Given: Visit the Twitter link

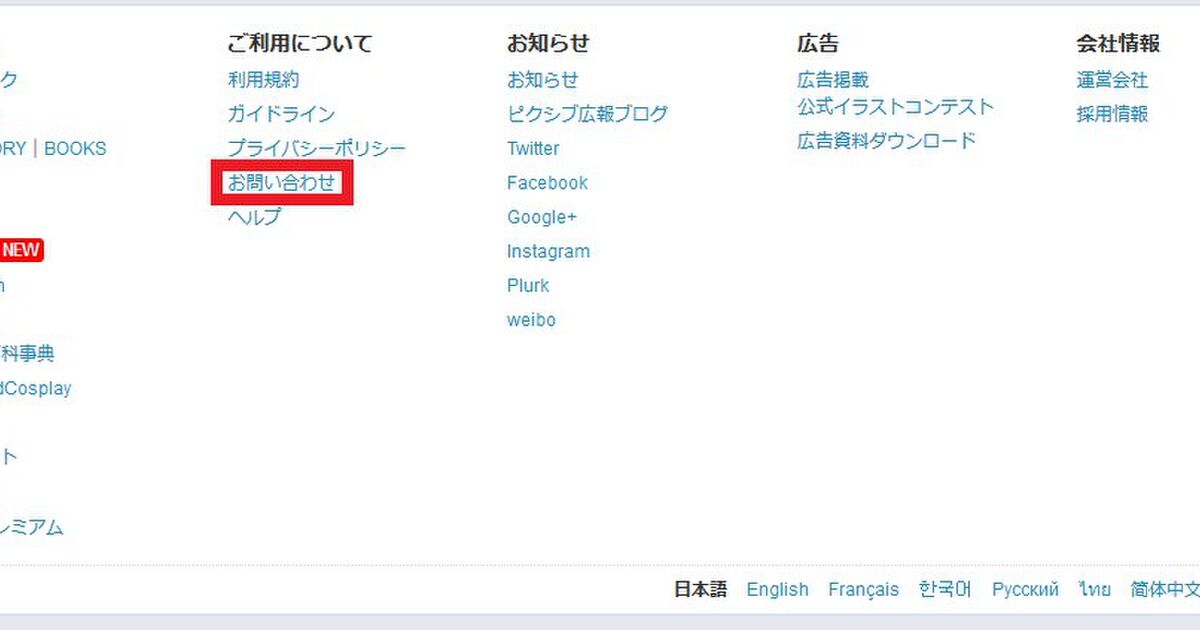Looking at the screenshot, I should click(532, 148).
